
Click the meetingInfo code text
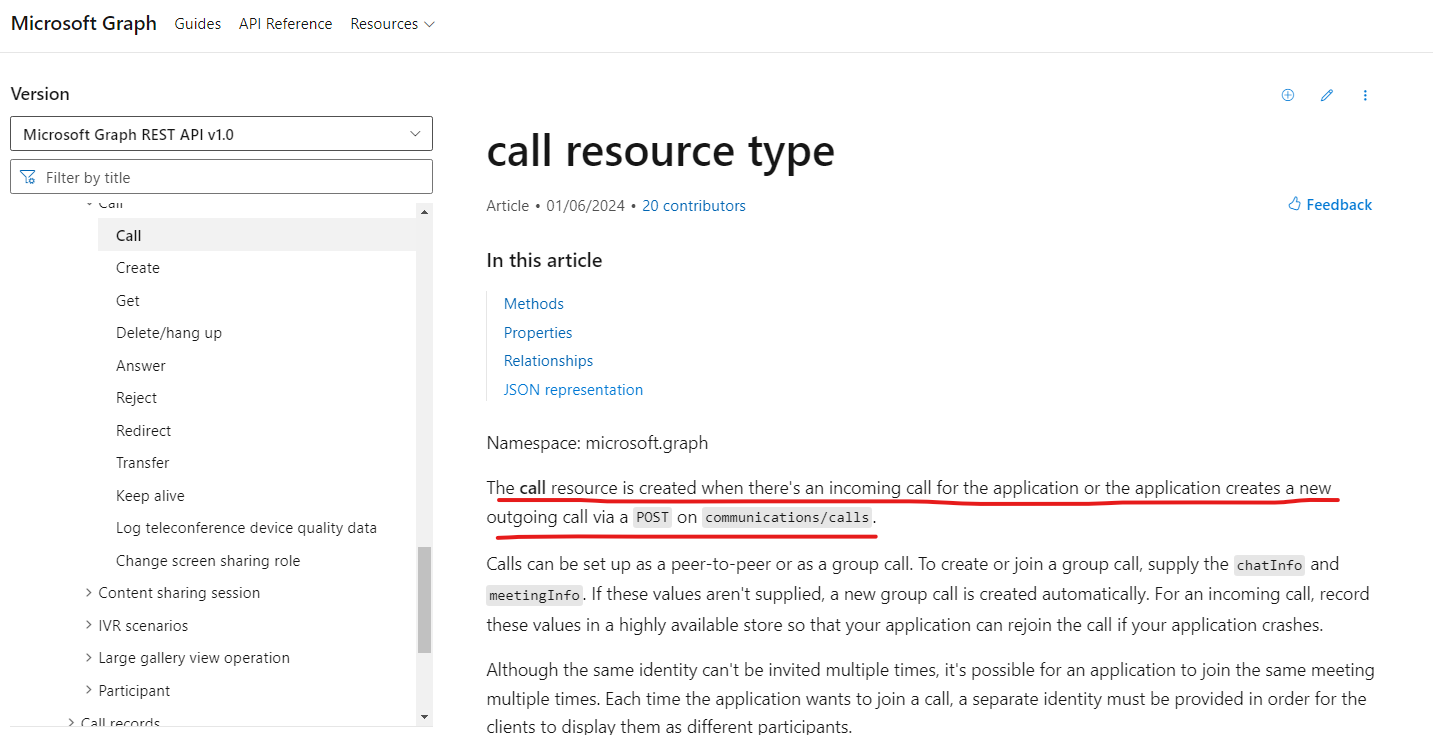click(535, 595)
